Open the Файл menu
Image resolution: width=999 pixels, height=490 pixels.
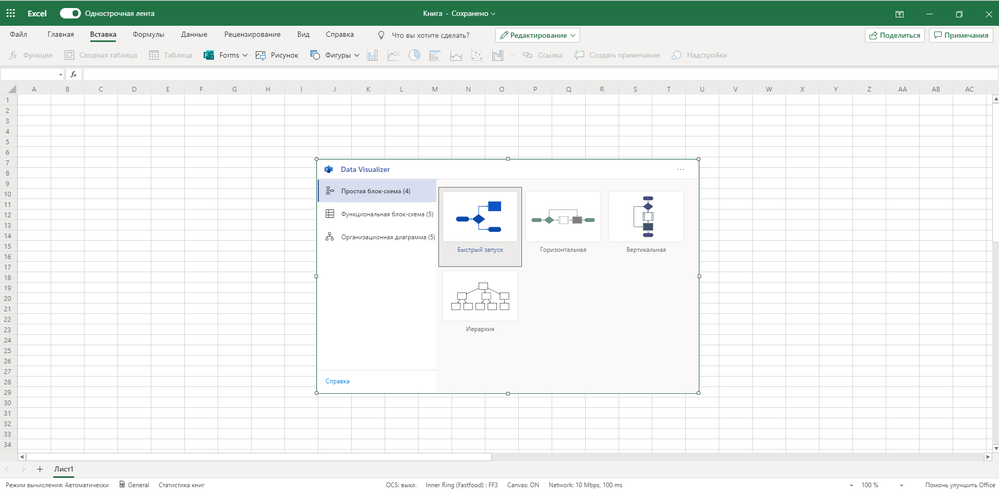(18, 34)
